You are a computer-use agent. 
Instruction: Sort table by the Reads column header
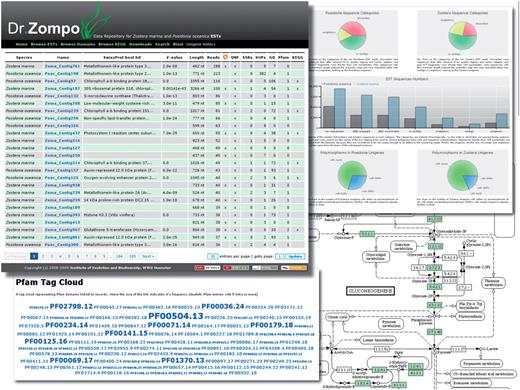[x=214, y=57]
